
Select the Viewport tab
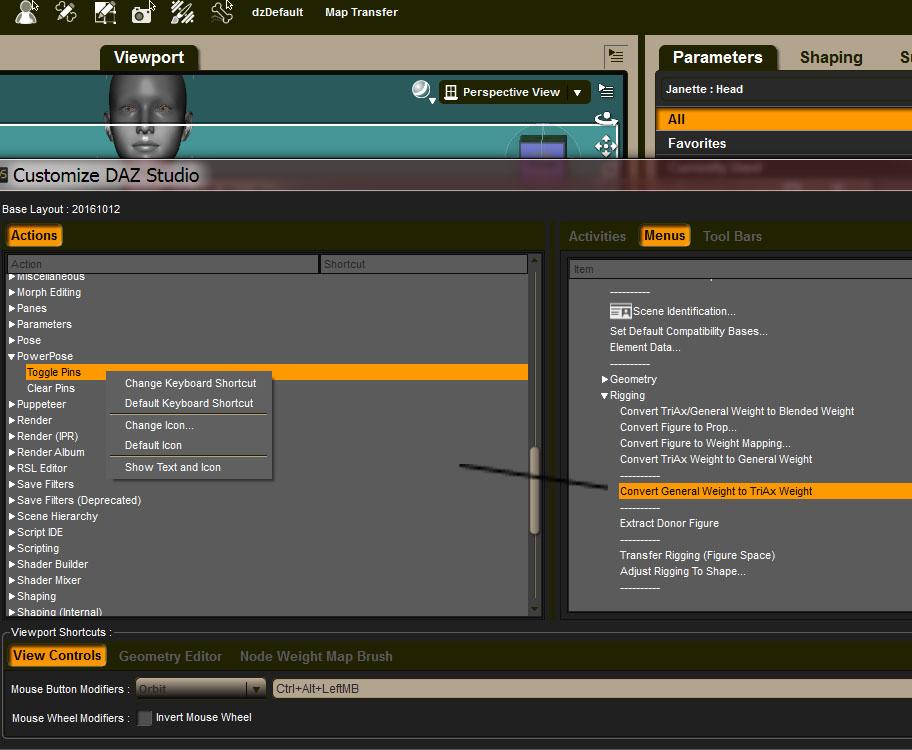[149, 57]
